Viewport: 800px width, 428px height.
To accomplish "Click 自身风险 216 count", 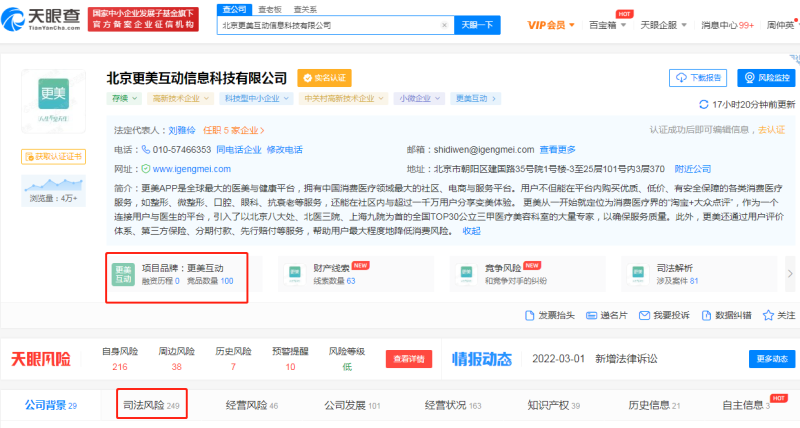I will [x=120, y=367].
